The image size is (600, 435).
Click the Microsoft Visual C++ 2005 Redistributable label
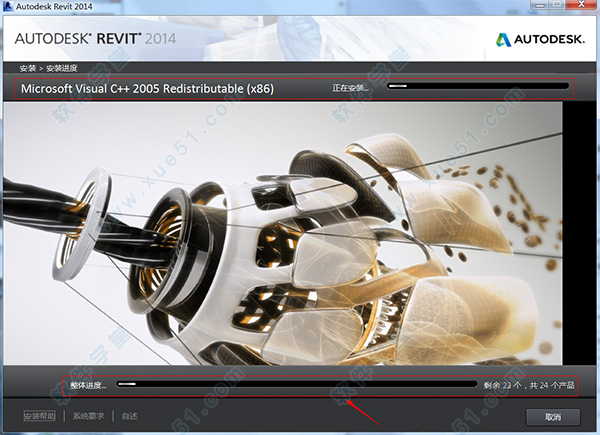pos(147,89)
